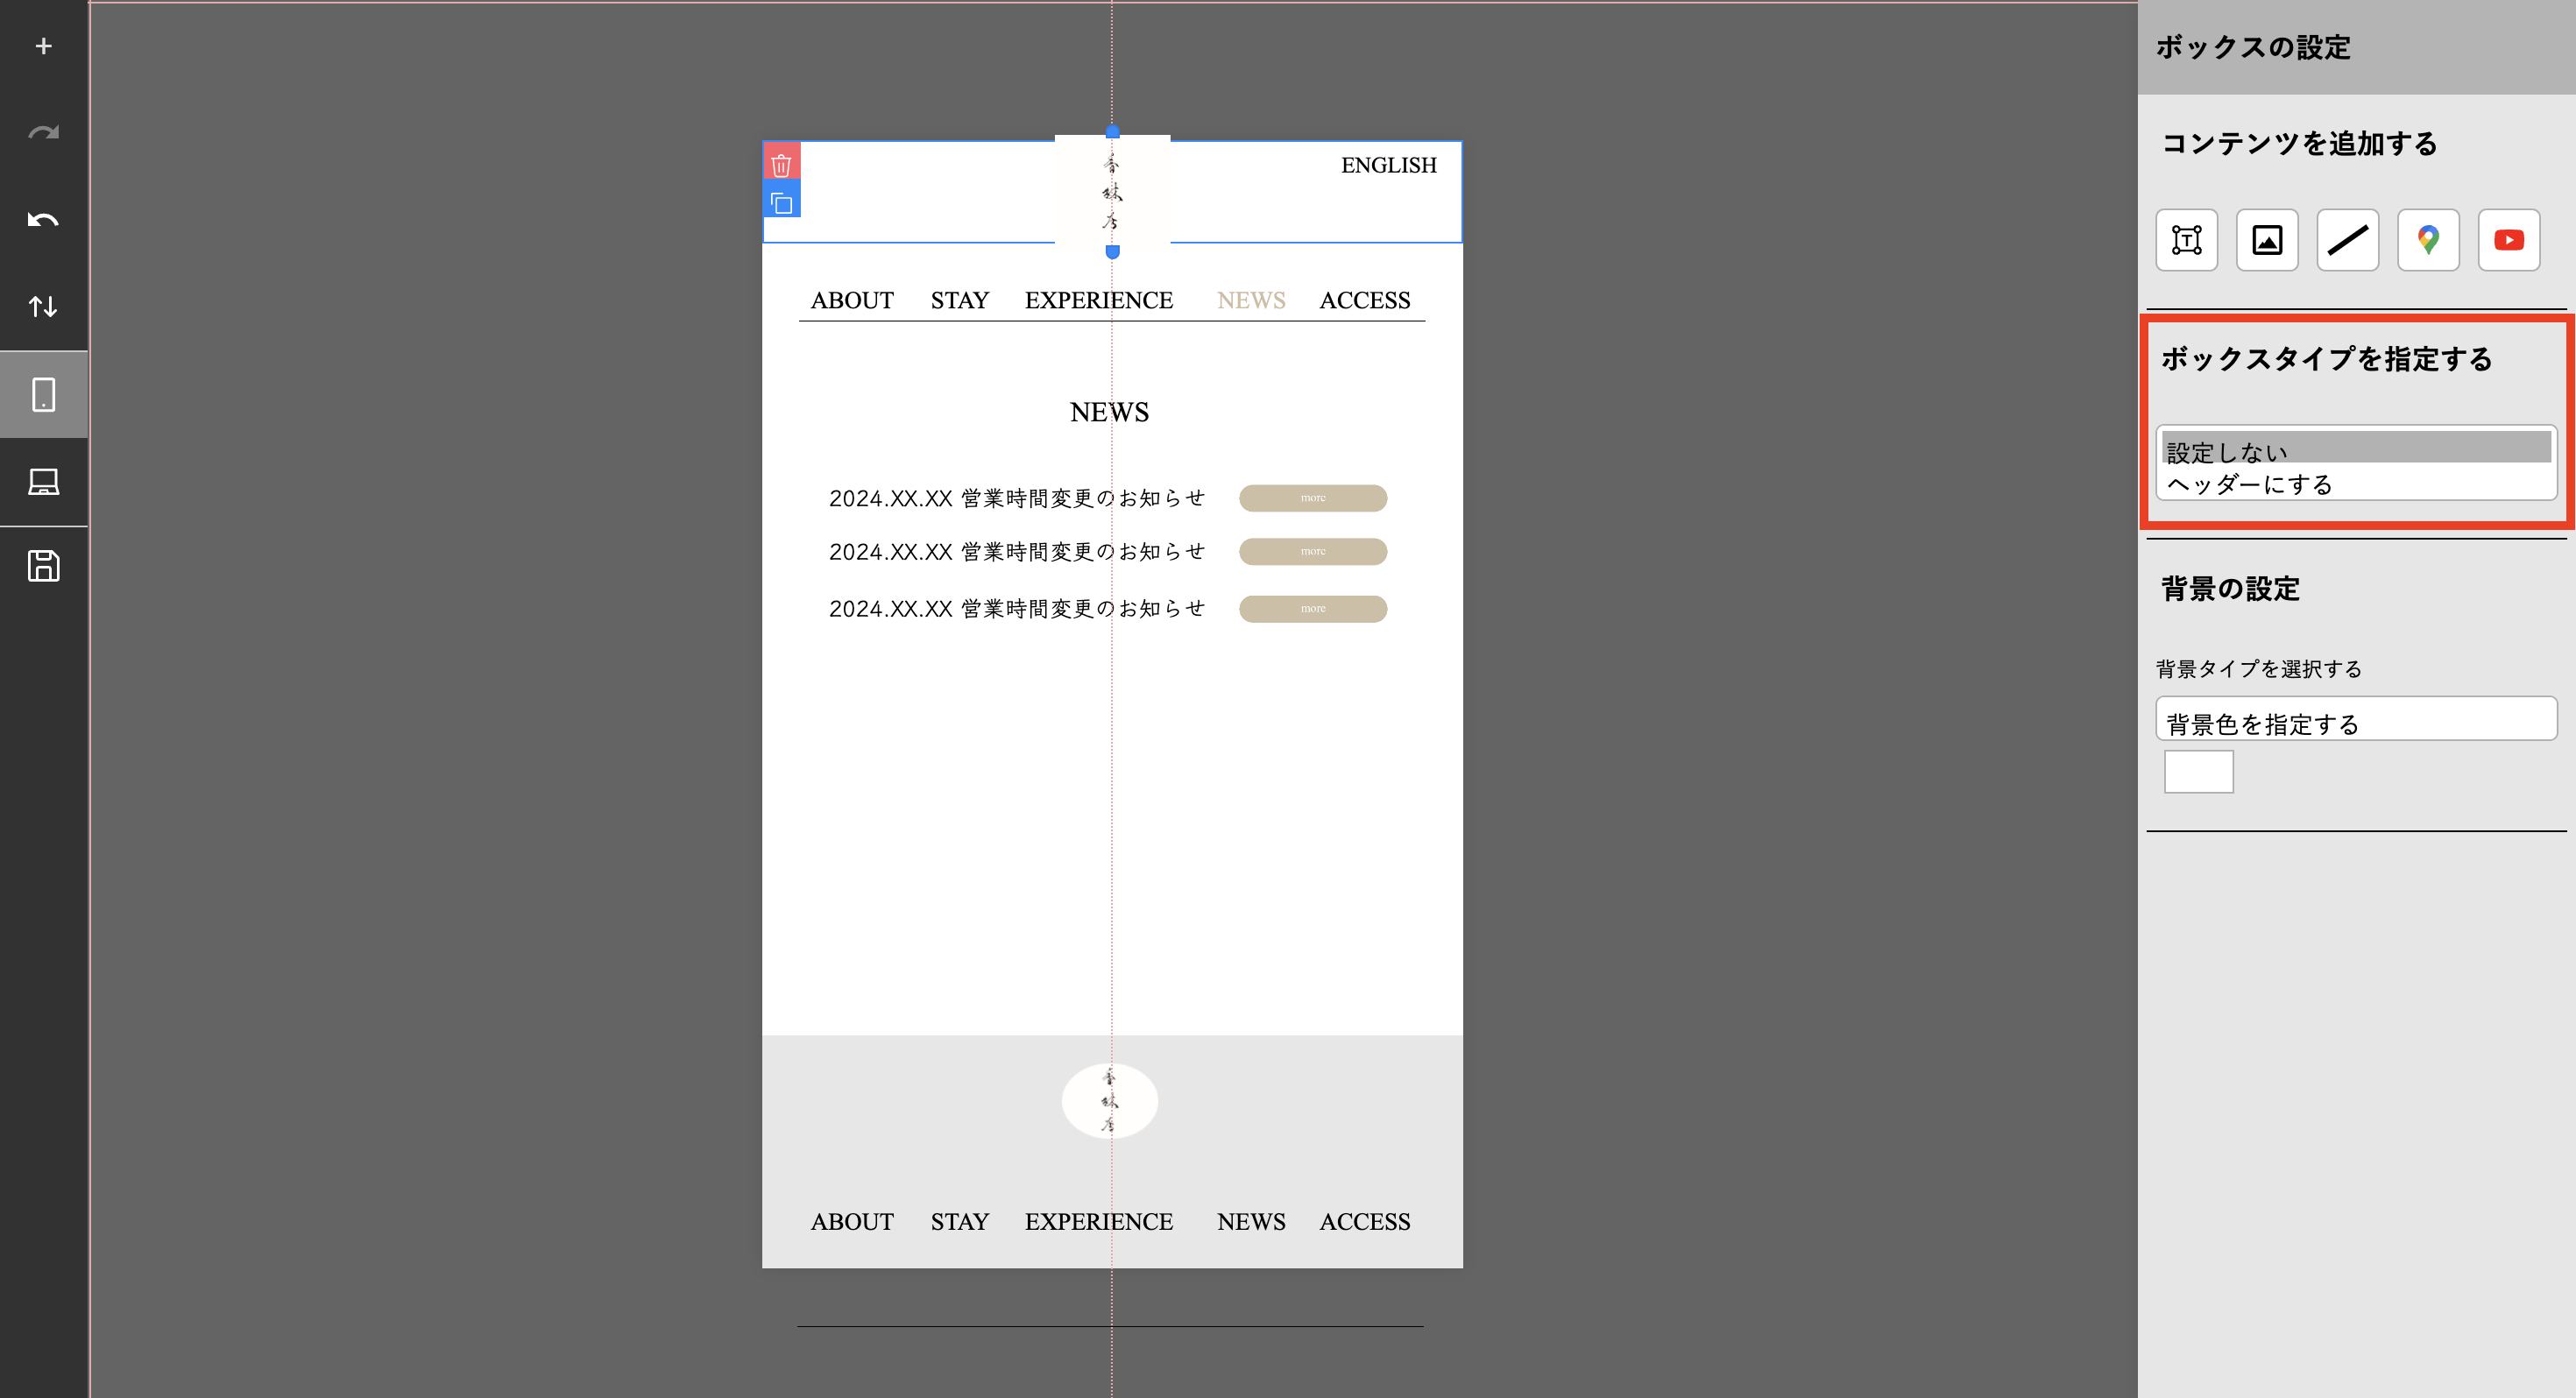Select the line drawing tool
Image resolution: width=2576 pixels, height=1398 pixels.
tap(2348, 240)
